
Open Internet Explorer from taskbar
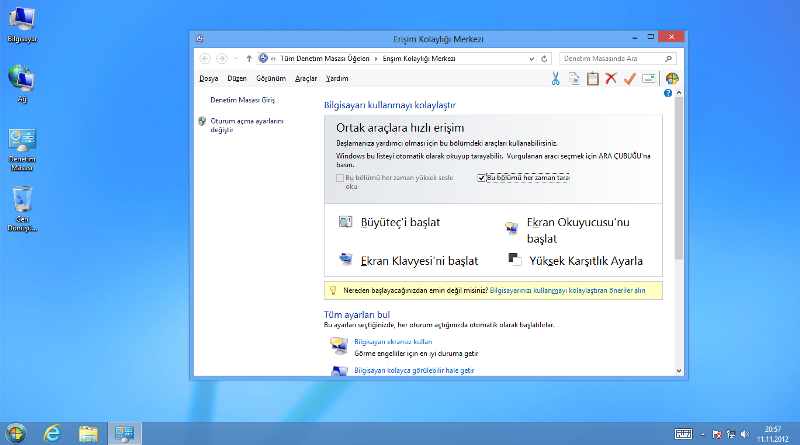[x=52, y=434]
